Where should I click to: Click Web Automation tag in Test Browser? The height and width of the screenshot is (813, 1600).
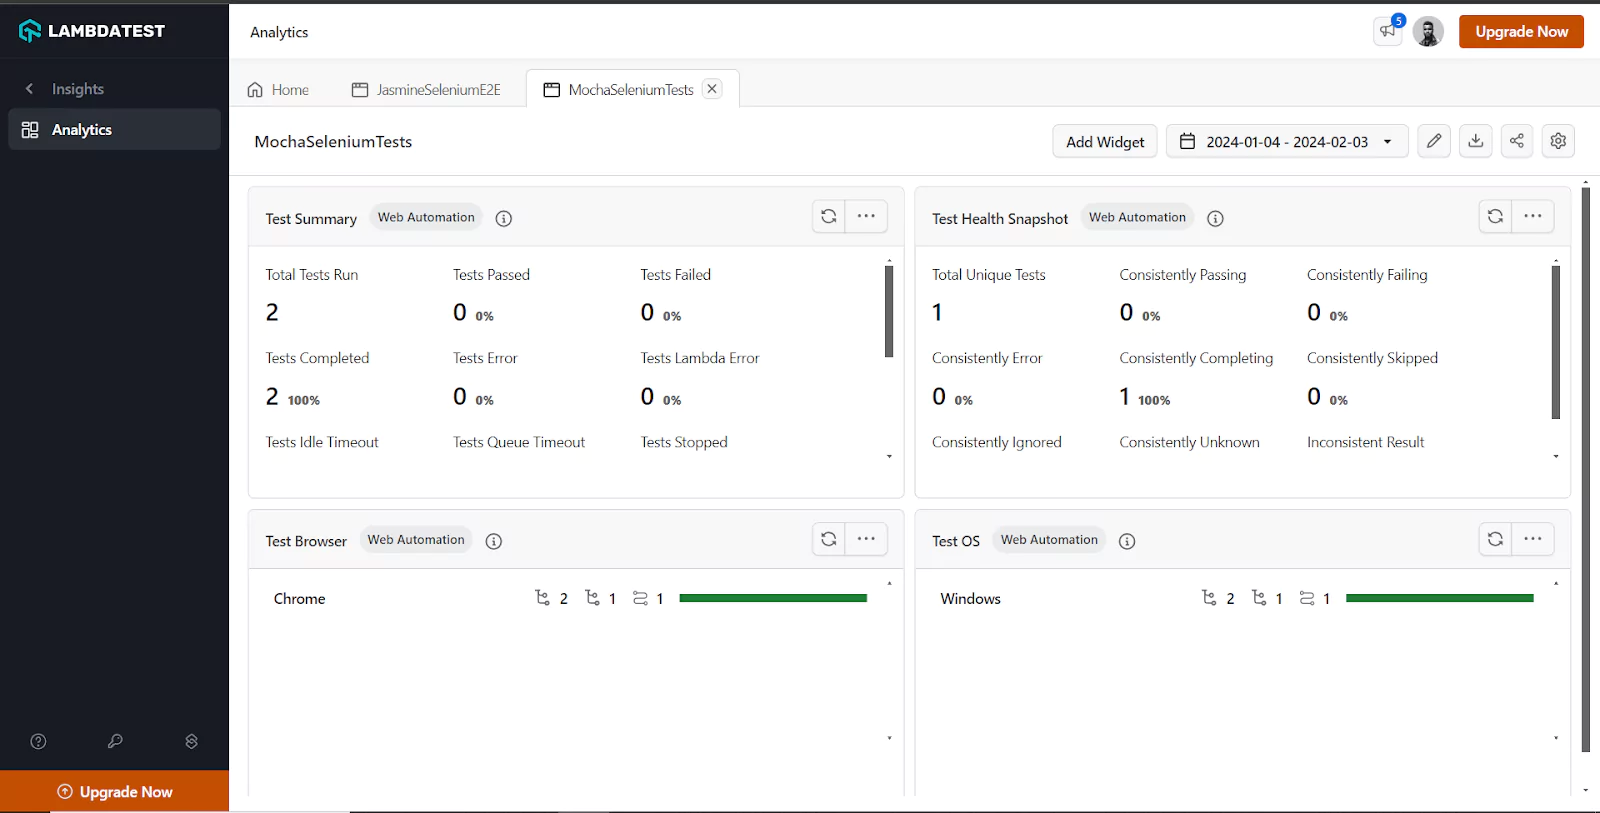(416, 540)
